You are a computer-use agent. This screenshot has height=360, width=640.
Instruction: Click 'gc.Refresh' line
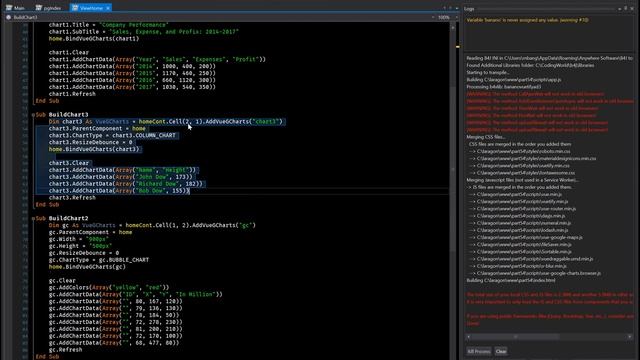(x=65, y=349)
